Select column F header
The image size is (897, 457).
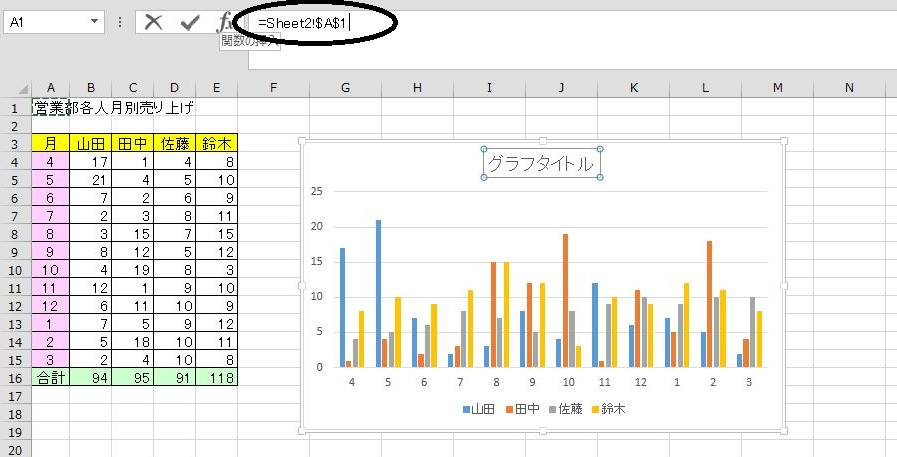click(x=273, y=88)
